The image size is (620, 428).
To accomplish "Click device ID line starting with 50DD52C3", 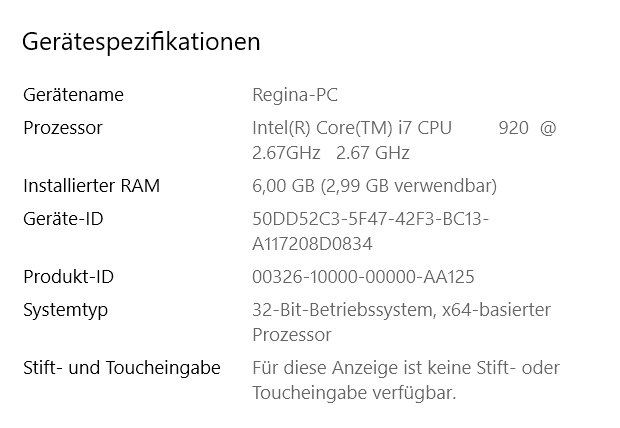I will pos(370,219).
